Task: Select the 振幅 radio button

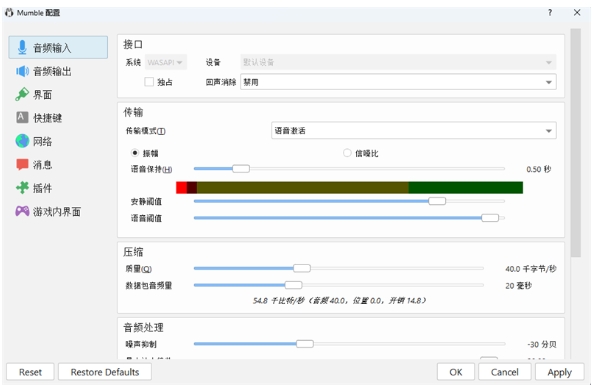Action: [135, 153]
